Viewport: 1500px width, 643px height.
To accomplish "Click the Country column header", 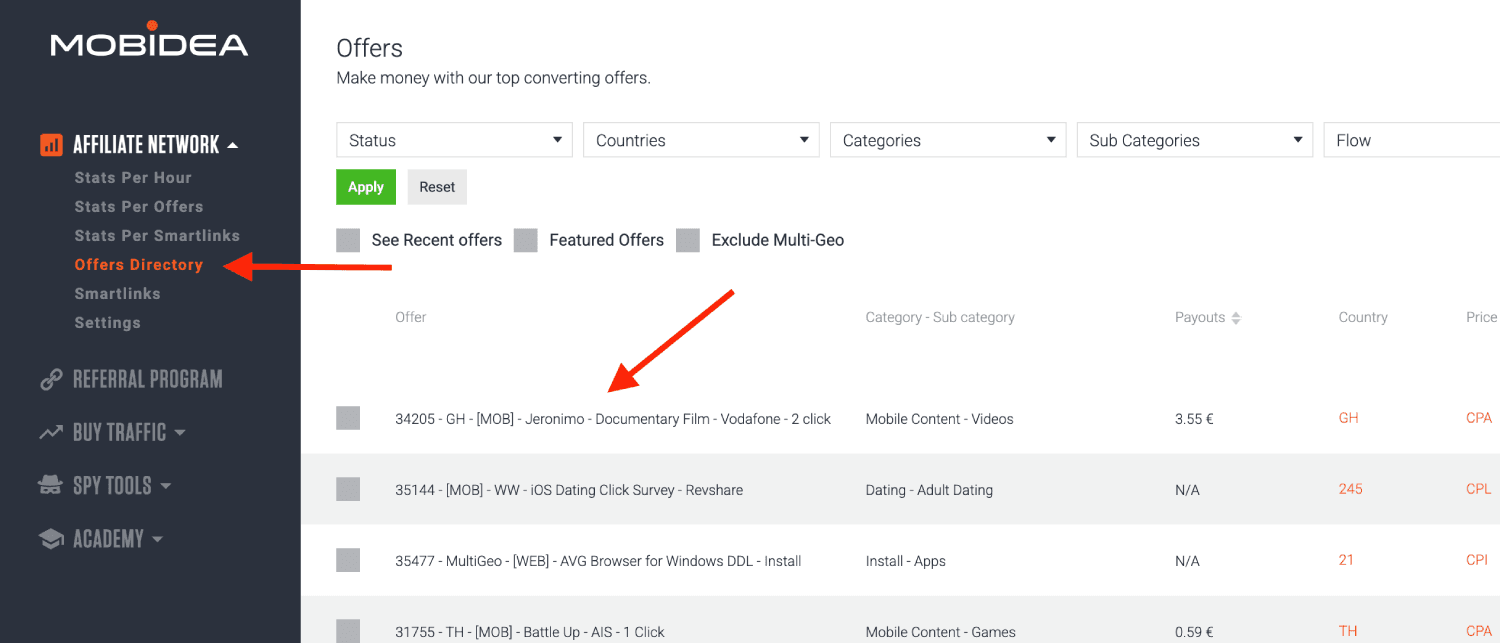I will coord(1363,317).
